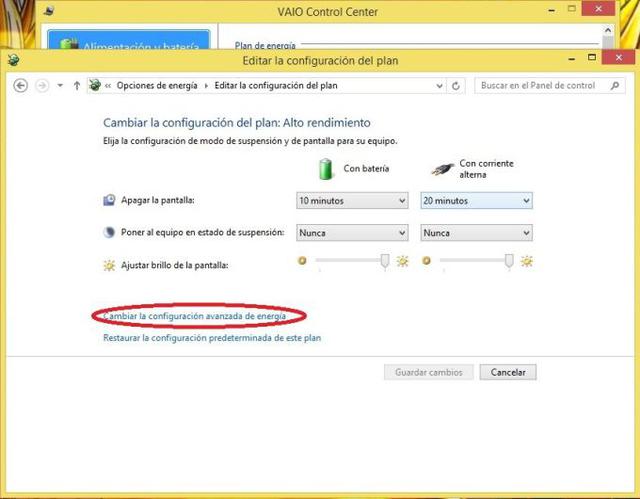The image size is (640, 499).
Task: Click the green battery icon
Action: 326,169
